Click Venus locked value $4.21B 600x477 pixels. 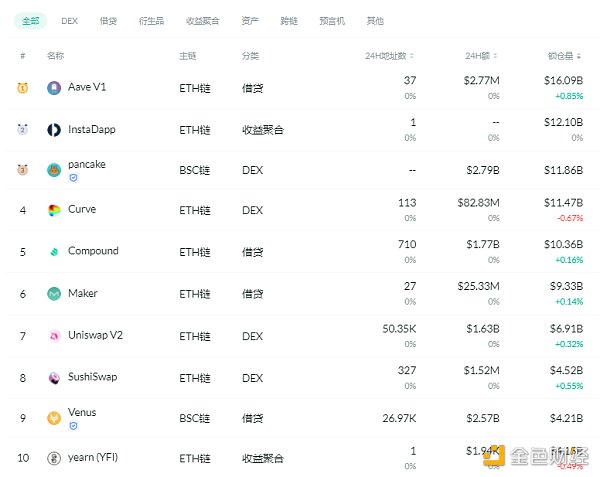tap(566, 418)
